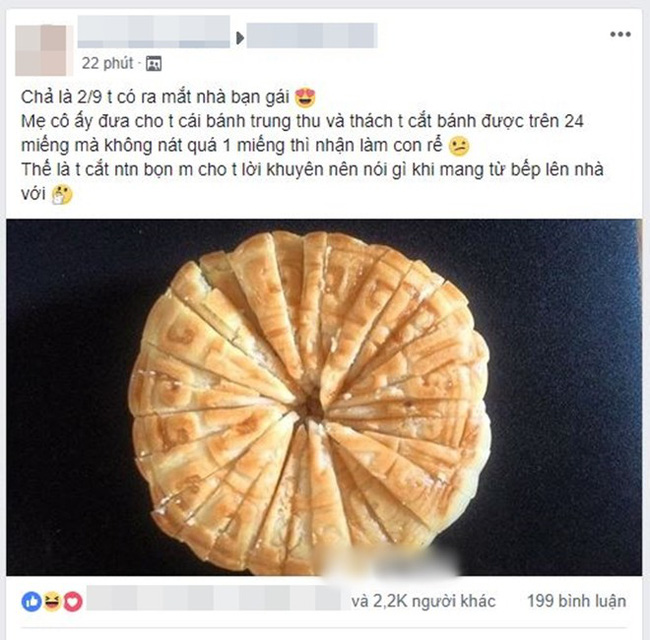Open the '22 phút' timestamp link
The width and height of the screenshot is (650, 640).
107,63
